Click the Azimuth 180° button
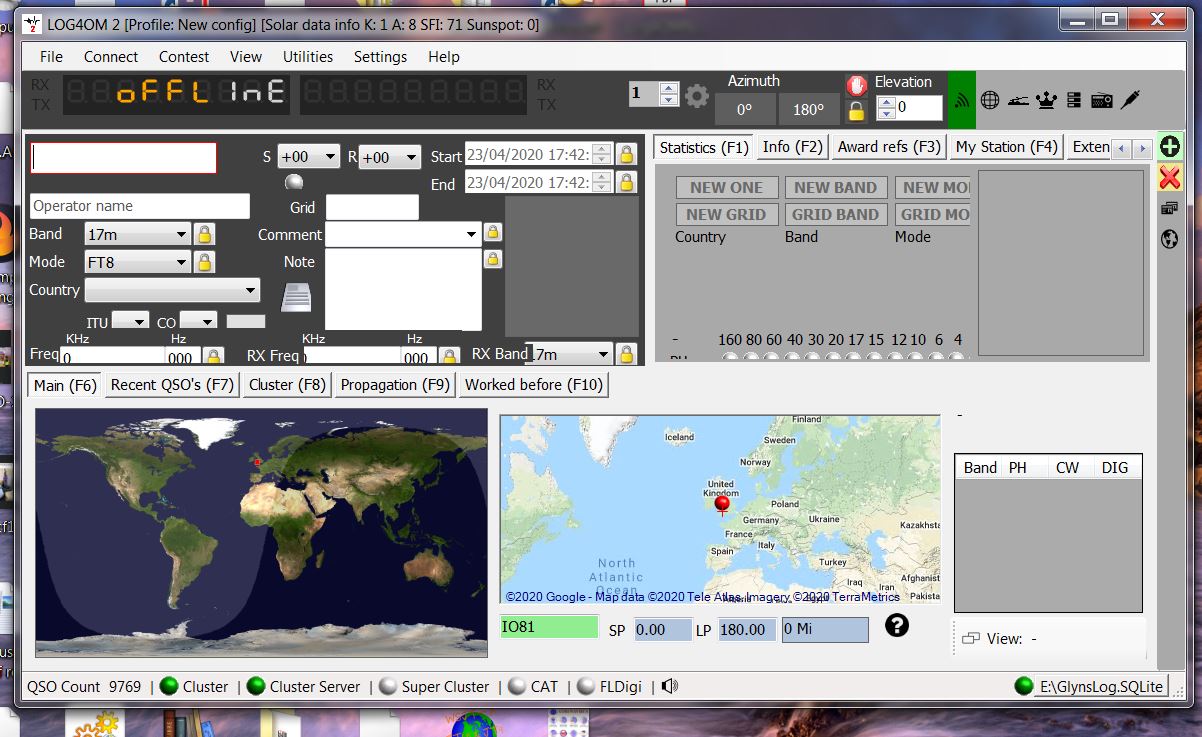This screenshot has height=737, width=1202. pos(808,109)
